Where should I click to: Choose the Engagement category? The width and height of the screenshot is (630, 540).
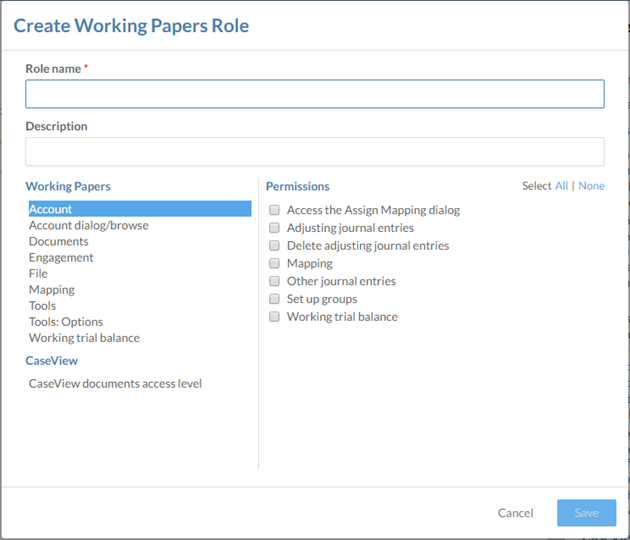(61, 257)
